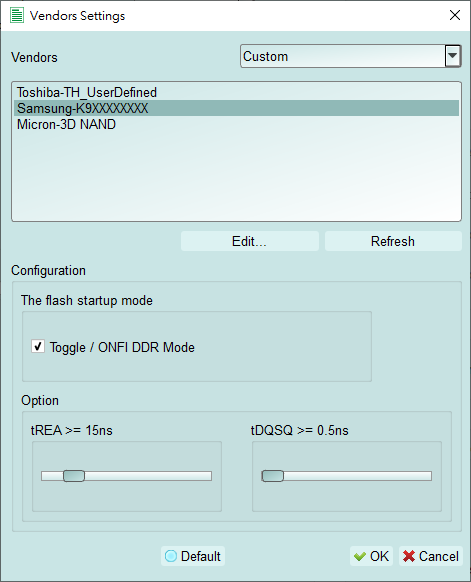Click the tDQSQ slider track right portion

[358, 476]
